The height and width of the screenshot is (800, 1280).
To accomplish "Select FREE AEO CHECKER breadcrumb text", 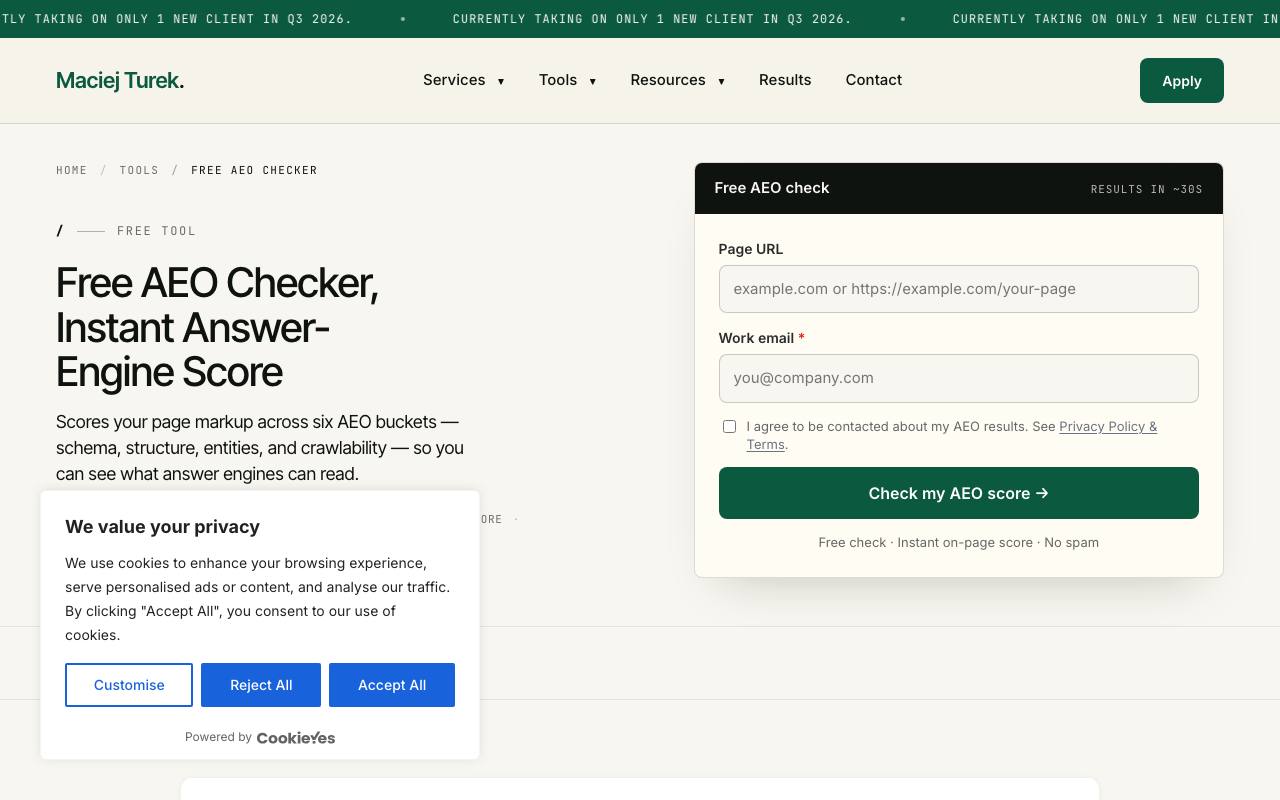I will [254, 170].
